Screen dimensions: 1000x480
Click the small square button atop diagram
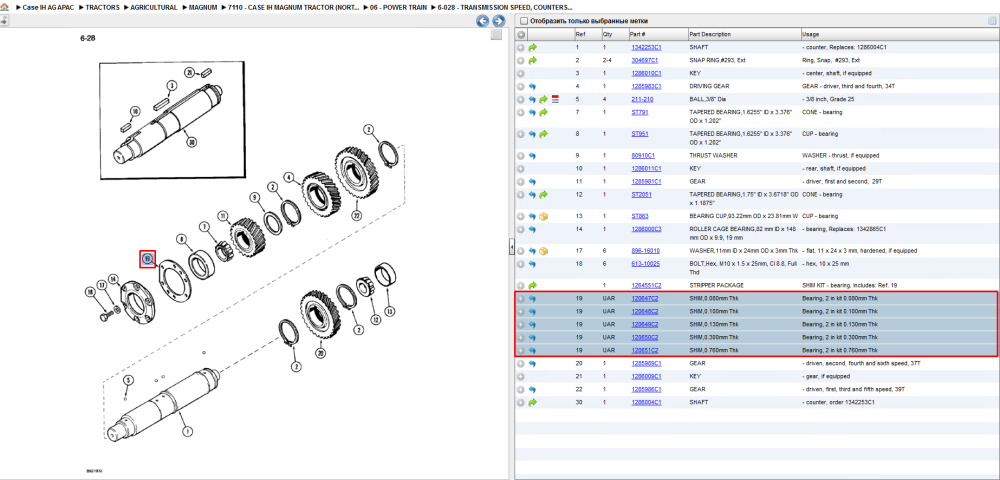tap(496, 36)
